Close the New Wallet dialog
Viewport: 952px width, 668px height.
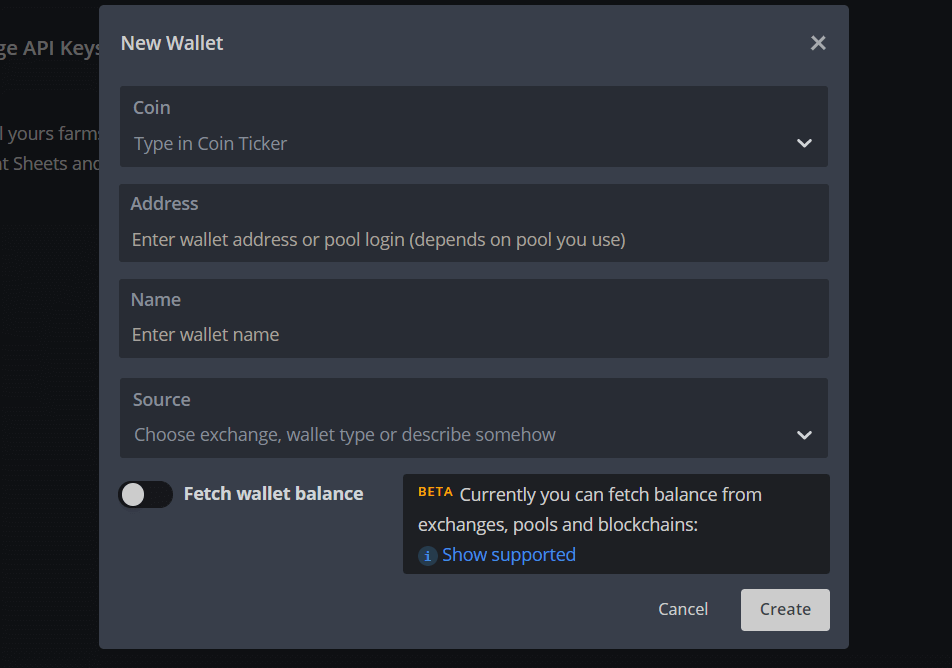[818, 43]
